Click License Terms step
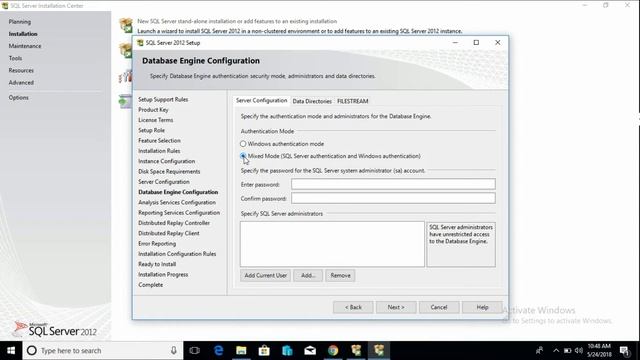This screenshot has height=360, width=640. tap(156, 120)
